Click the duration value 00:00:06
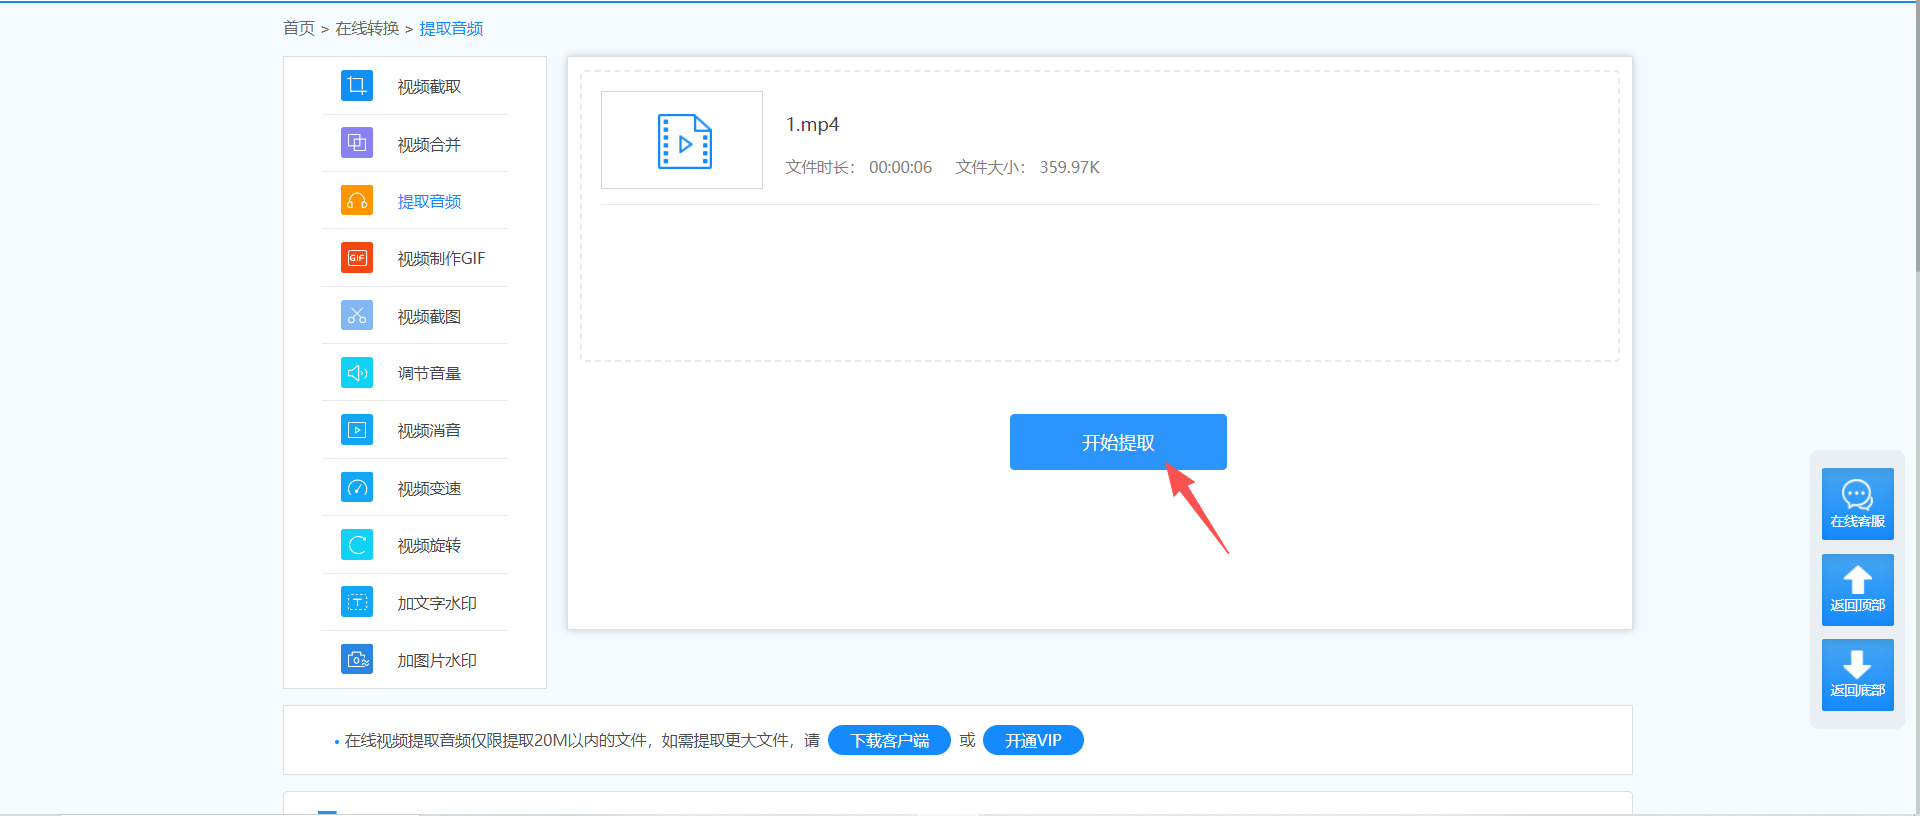The image size is (1920, 816). click(900, 167)
